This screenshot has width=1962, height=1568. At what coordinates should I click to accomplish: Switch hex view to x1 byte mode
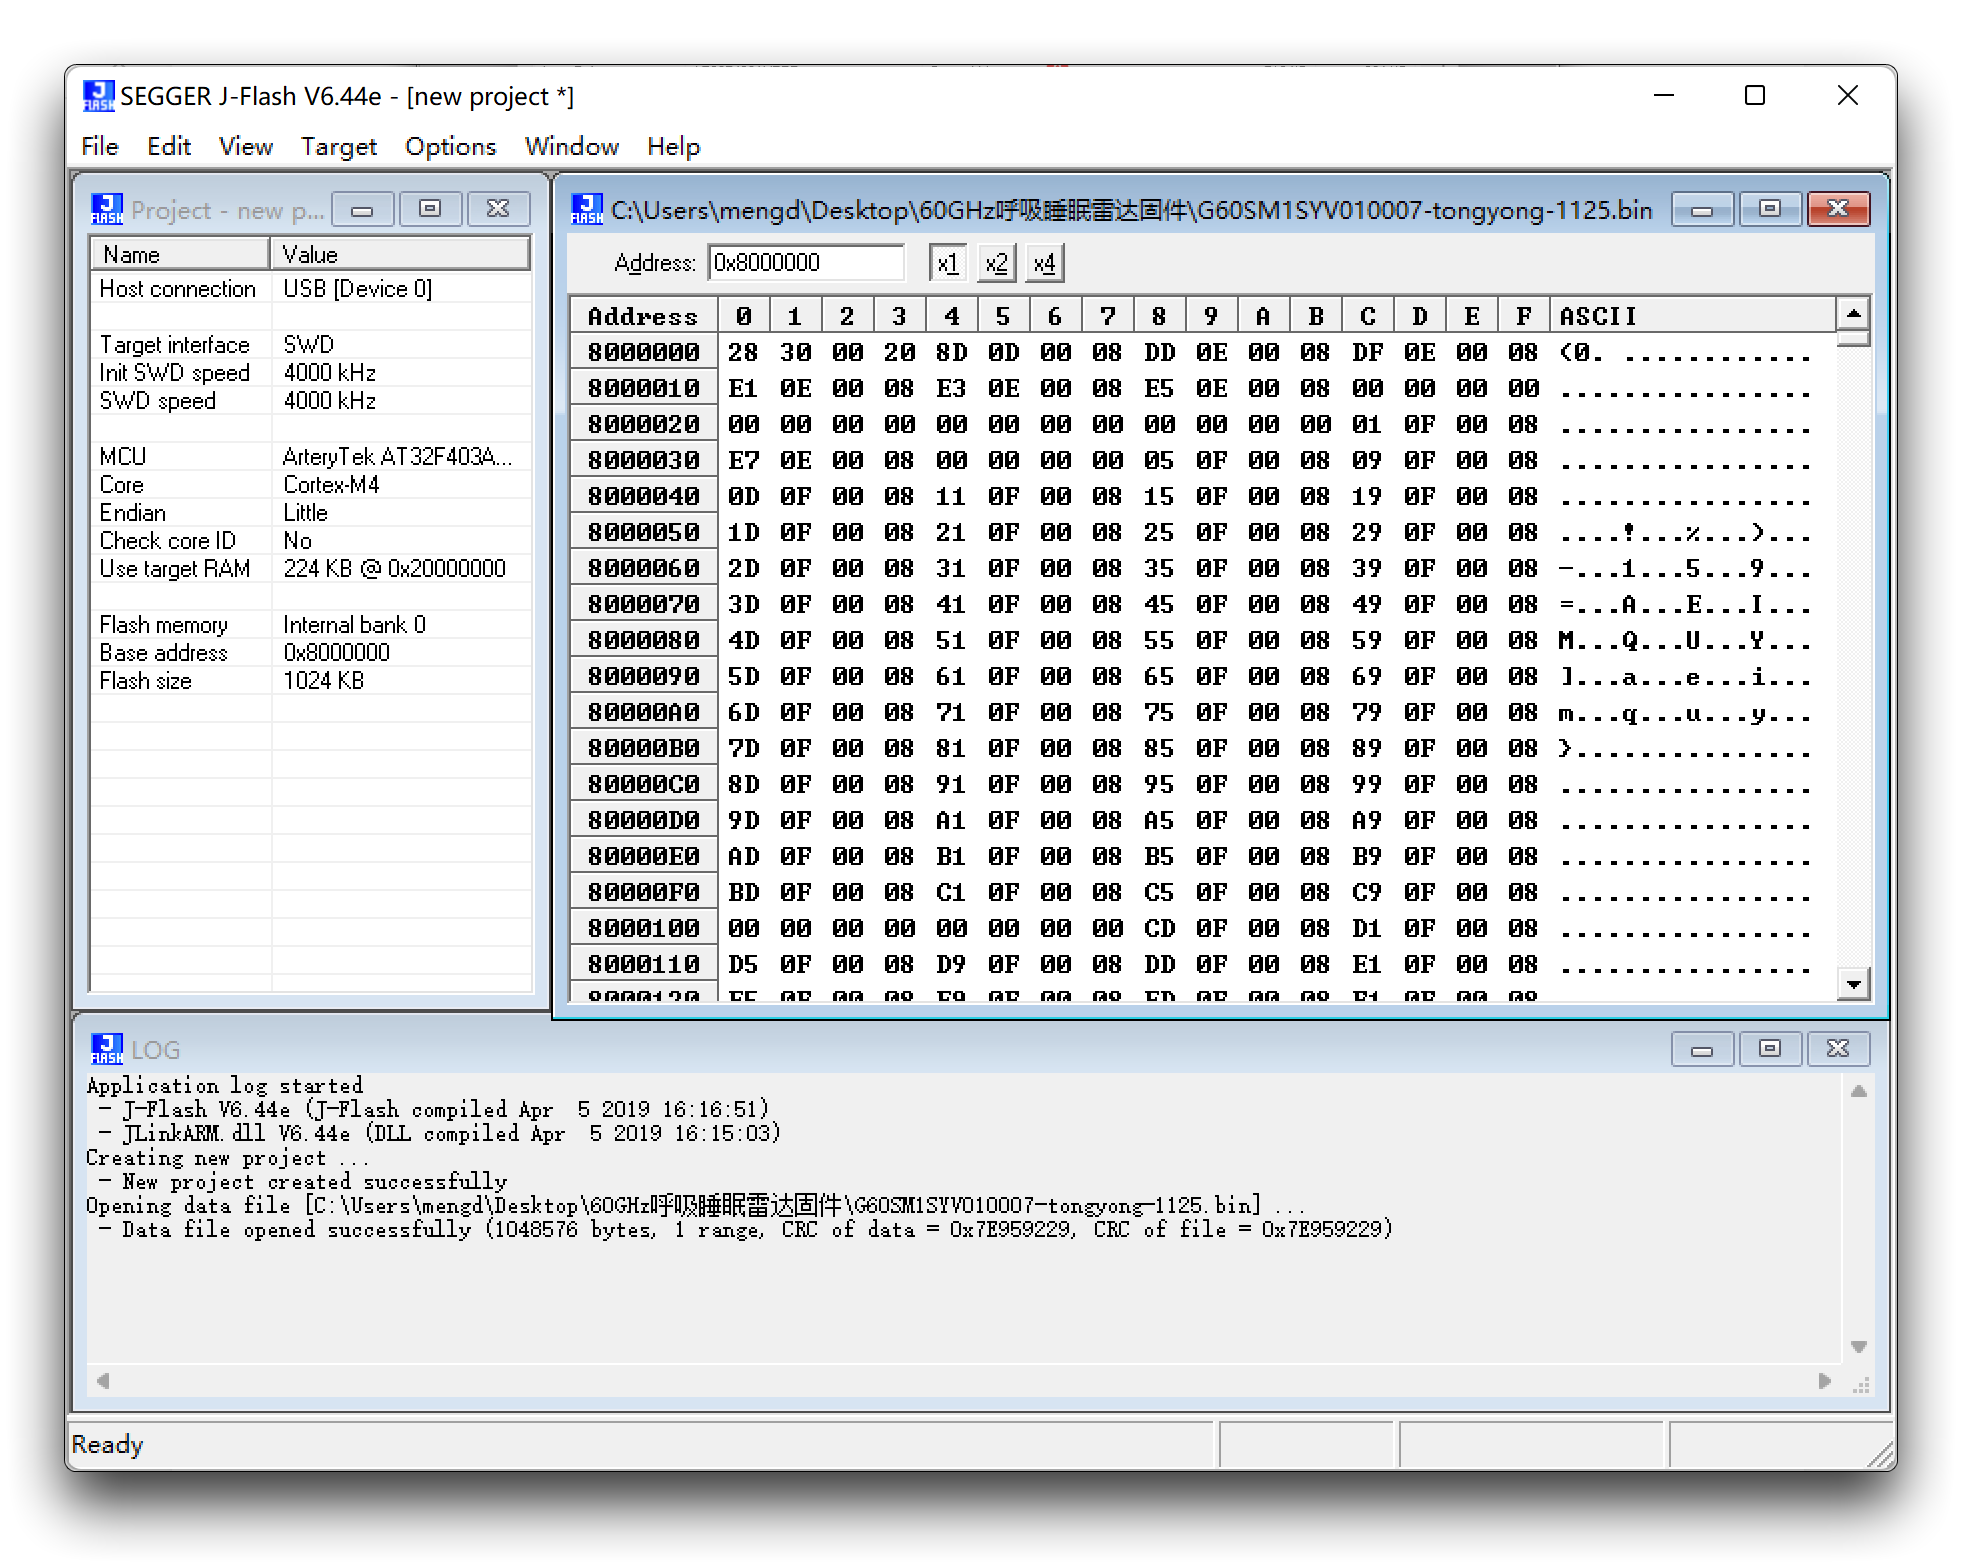(x=947, y=264)
